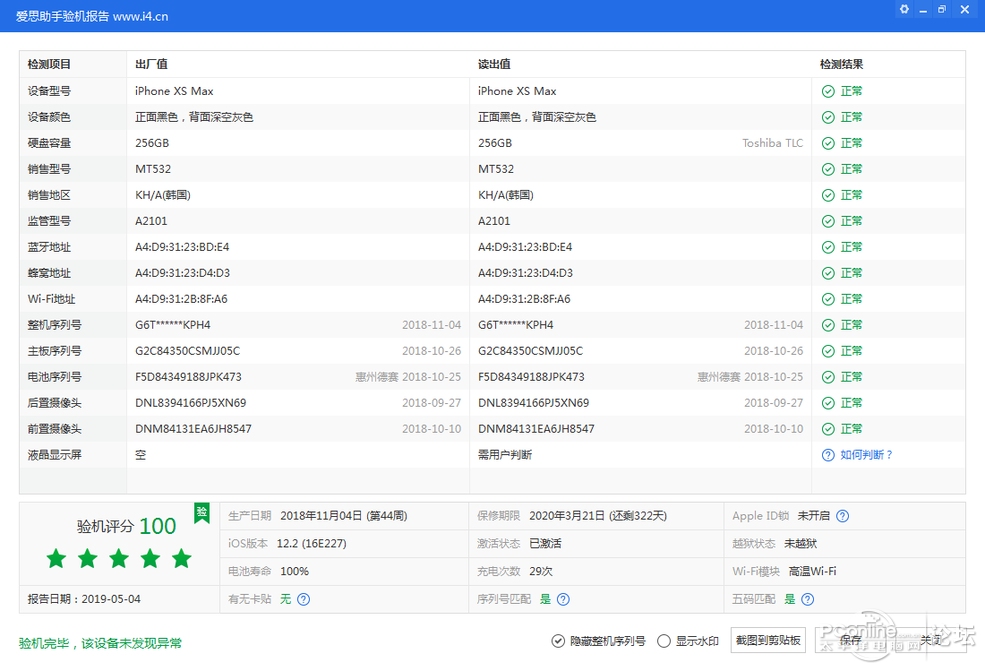The image size is (985, 671).
Task: Click green check icon in 设备型号 row
Action: click(828, 92)
